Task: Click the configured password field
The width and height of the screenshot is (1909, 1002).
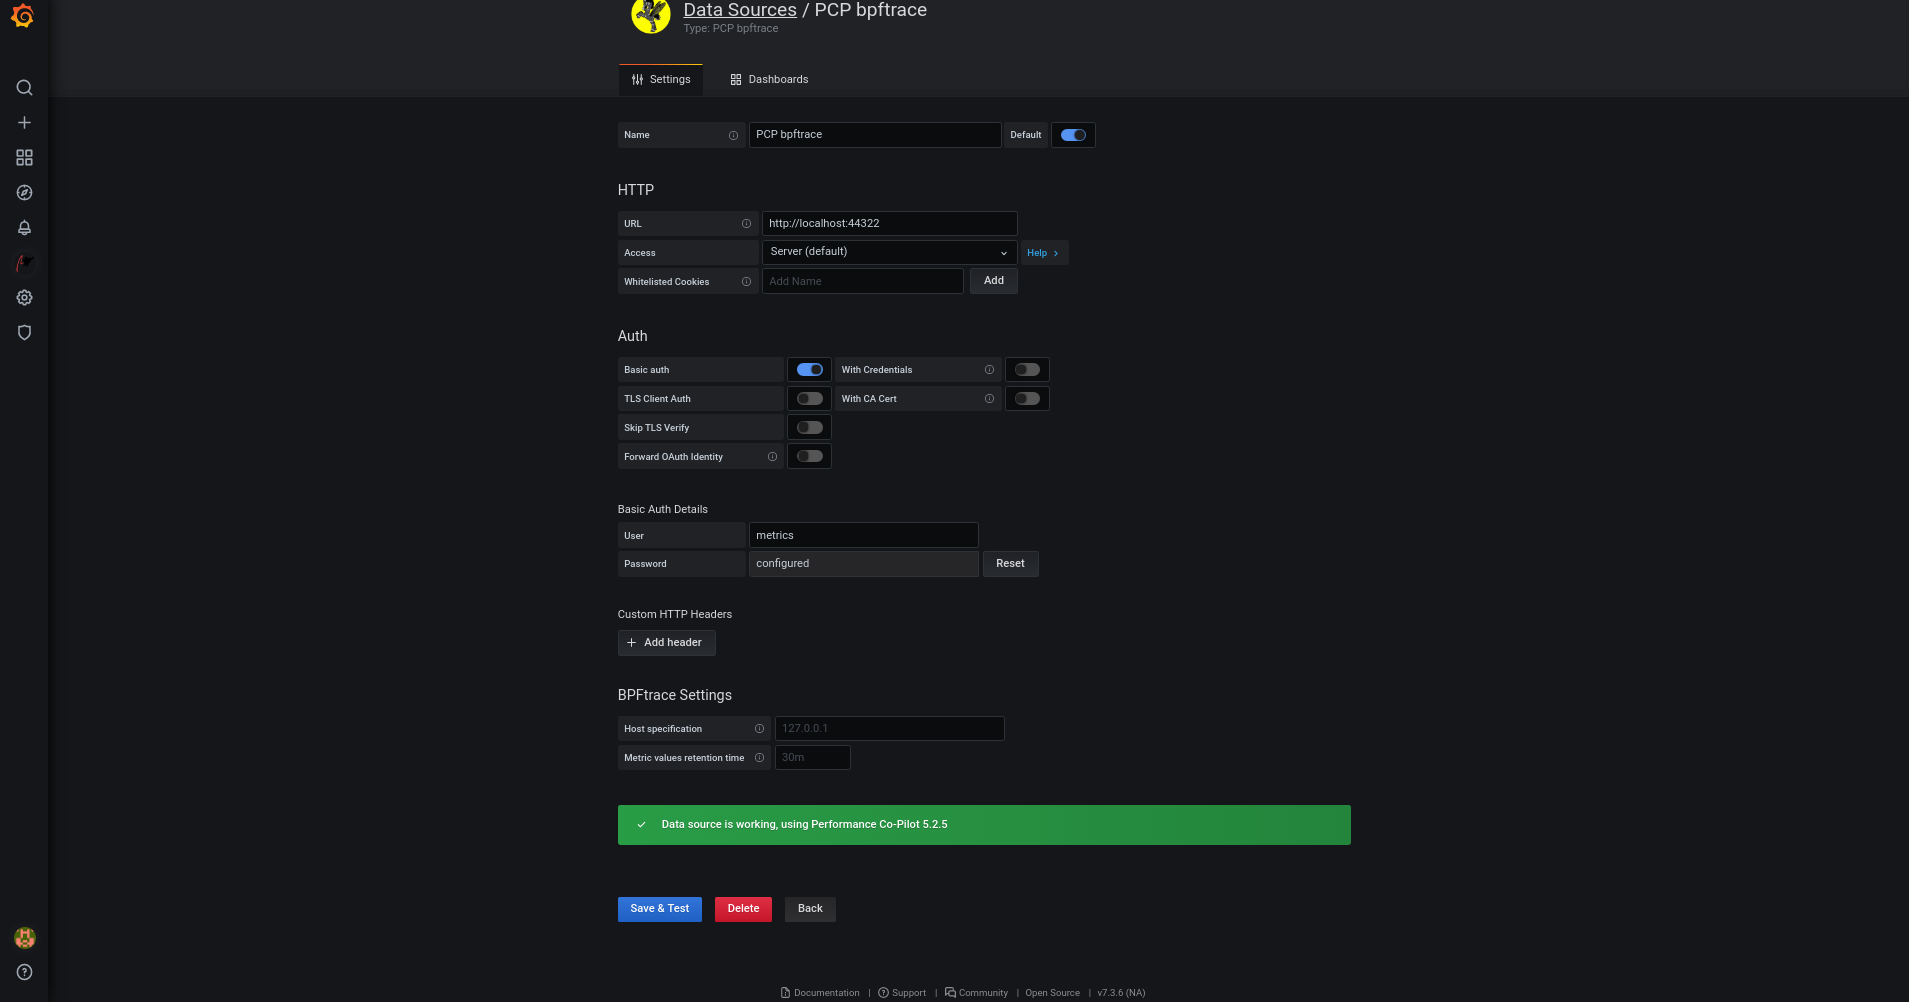Action: (863, 564)
